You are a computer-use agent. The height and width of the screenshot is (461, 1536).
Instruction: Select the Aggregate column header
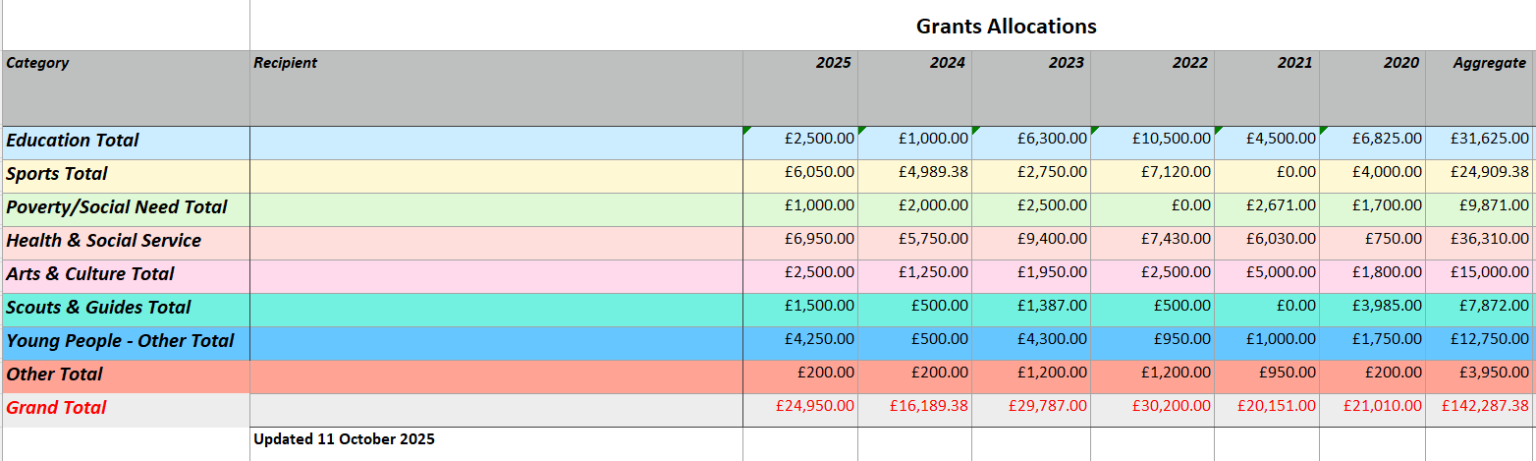tap(1489, 63)
